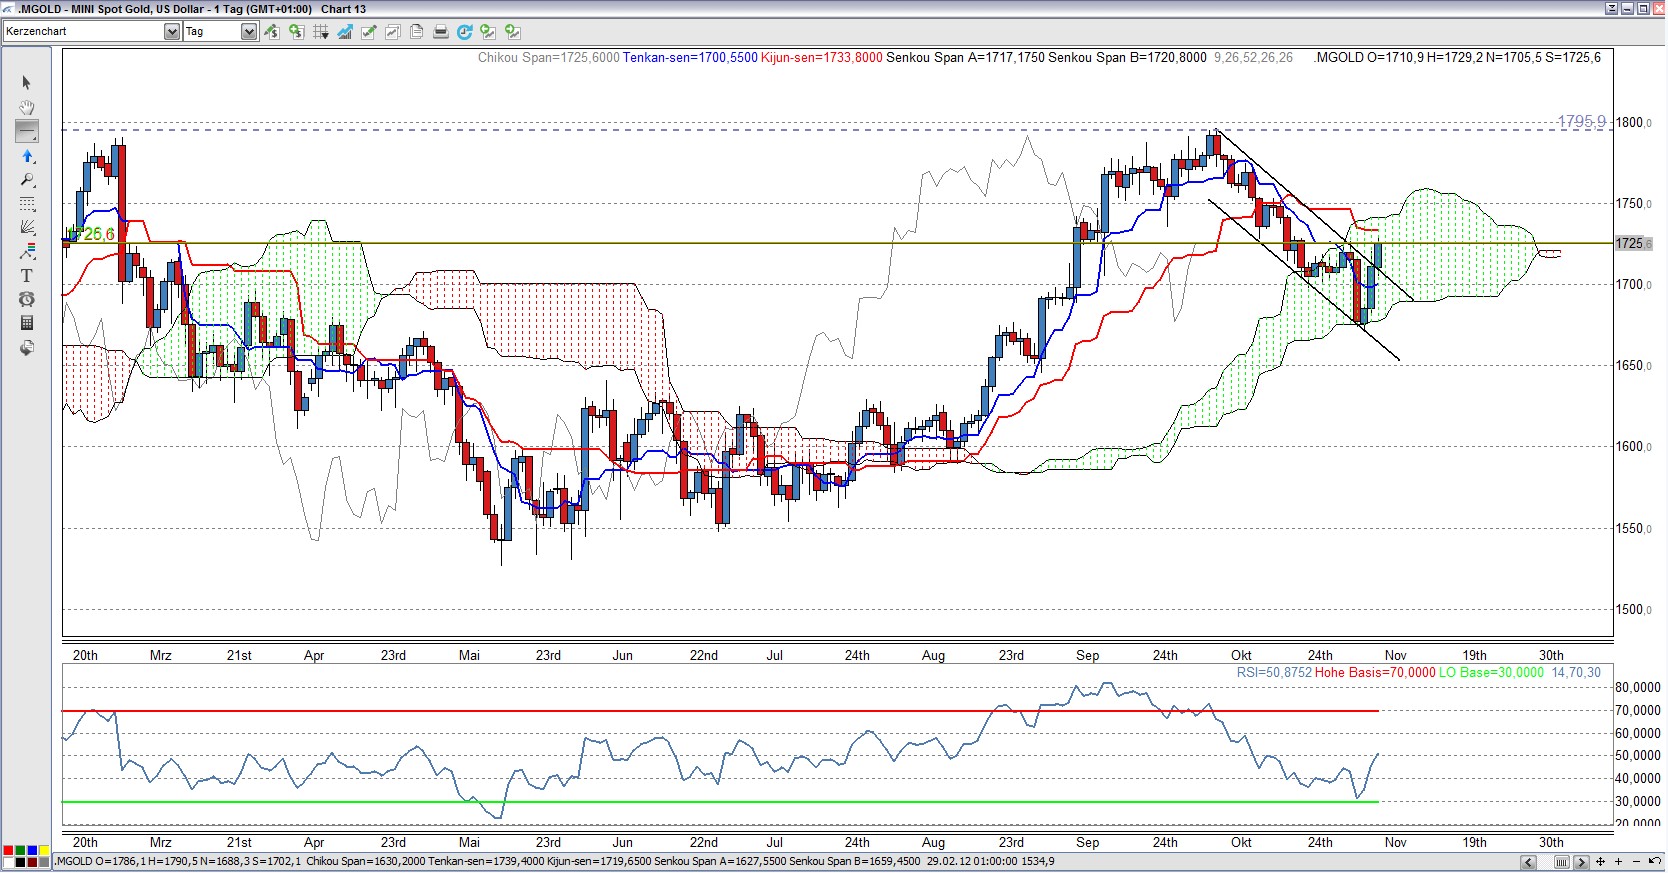Click the plus zoom-in icon bottom right
The height and width of the screenshot is (873, 1668).
tap(1617, 862)
